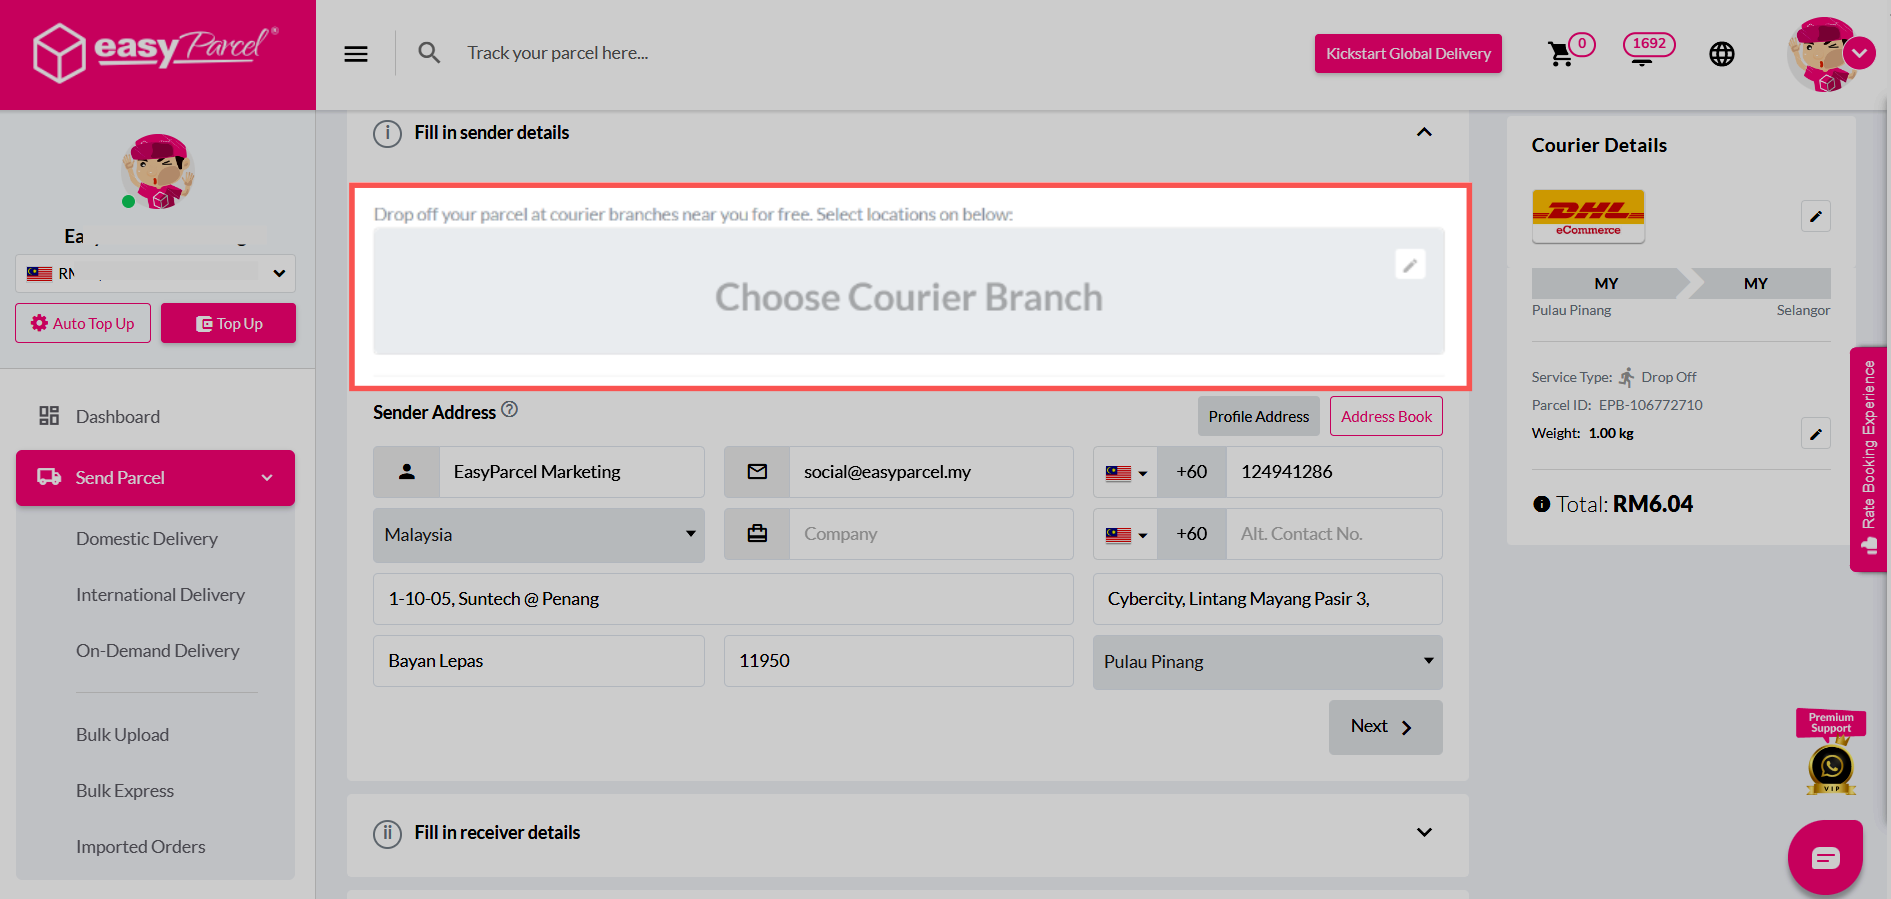Image resolution: width=1891 pixels, height=899 pixels.
Task: Open notifications showing 1692
Action: 1649,48
